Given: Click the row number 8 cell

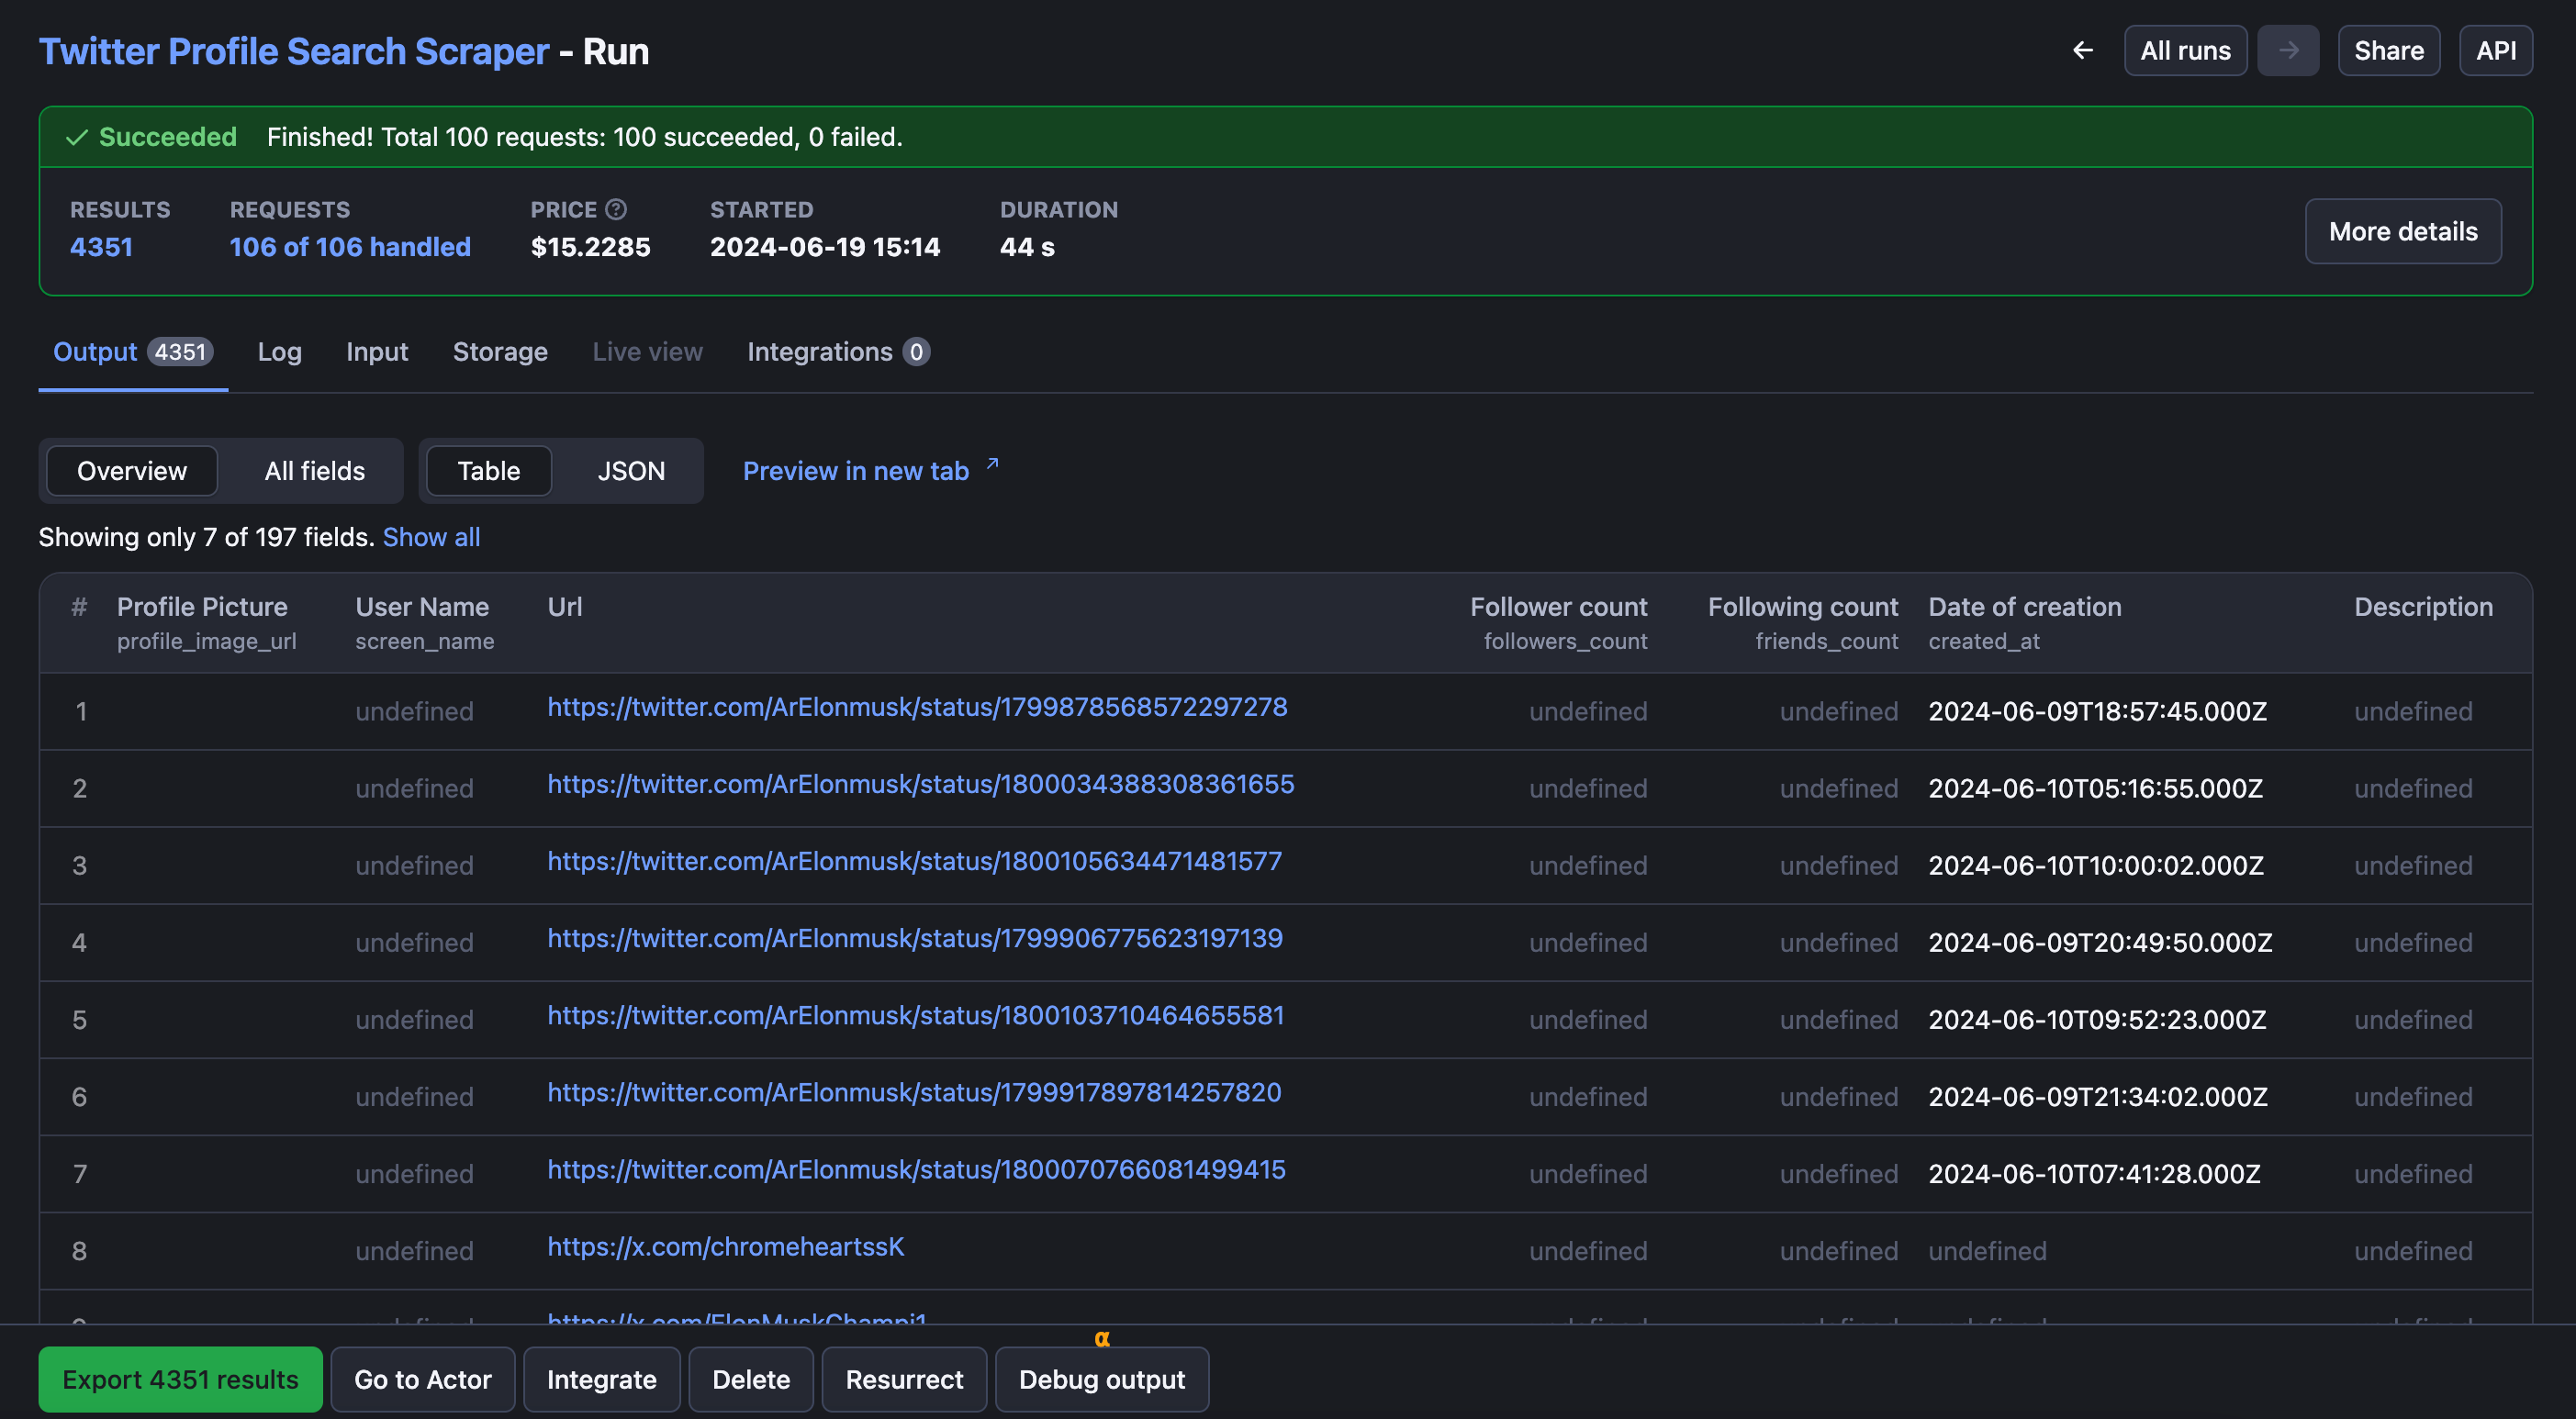Looking at the screenshot, I should click(x=79, y=1250).
